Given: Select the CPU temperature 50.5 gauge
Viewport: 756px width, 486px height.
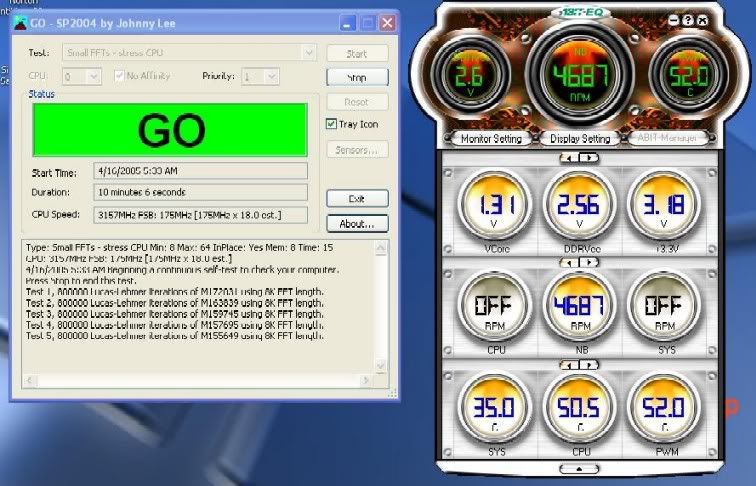Looking at the screenshot, I should 580,409.
